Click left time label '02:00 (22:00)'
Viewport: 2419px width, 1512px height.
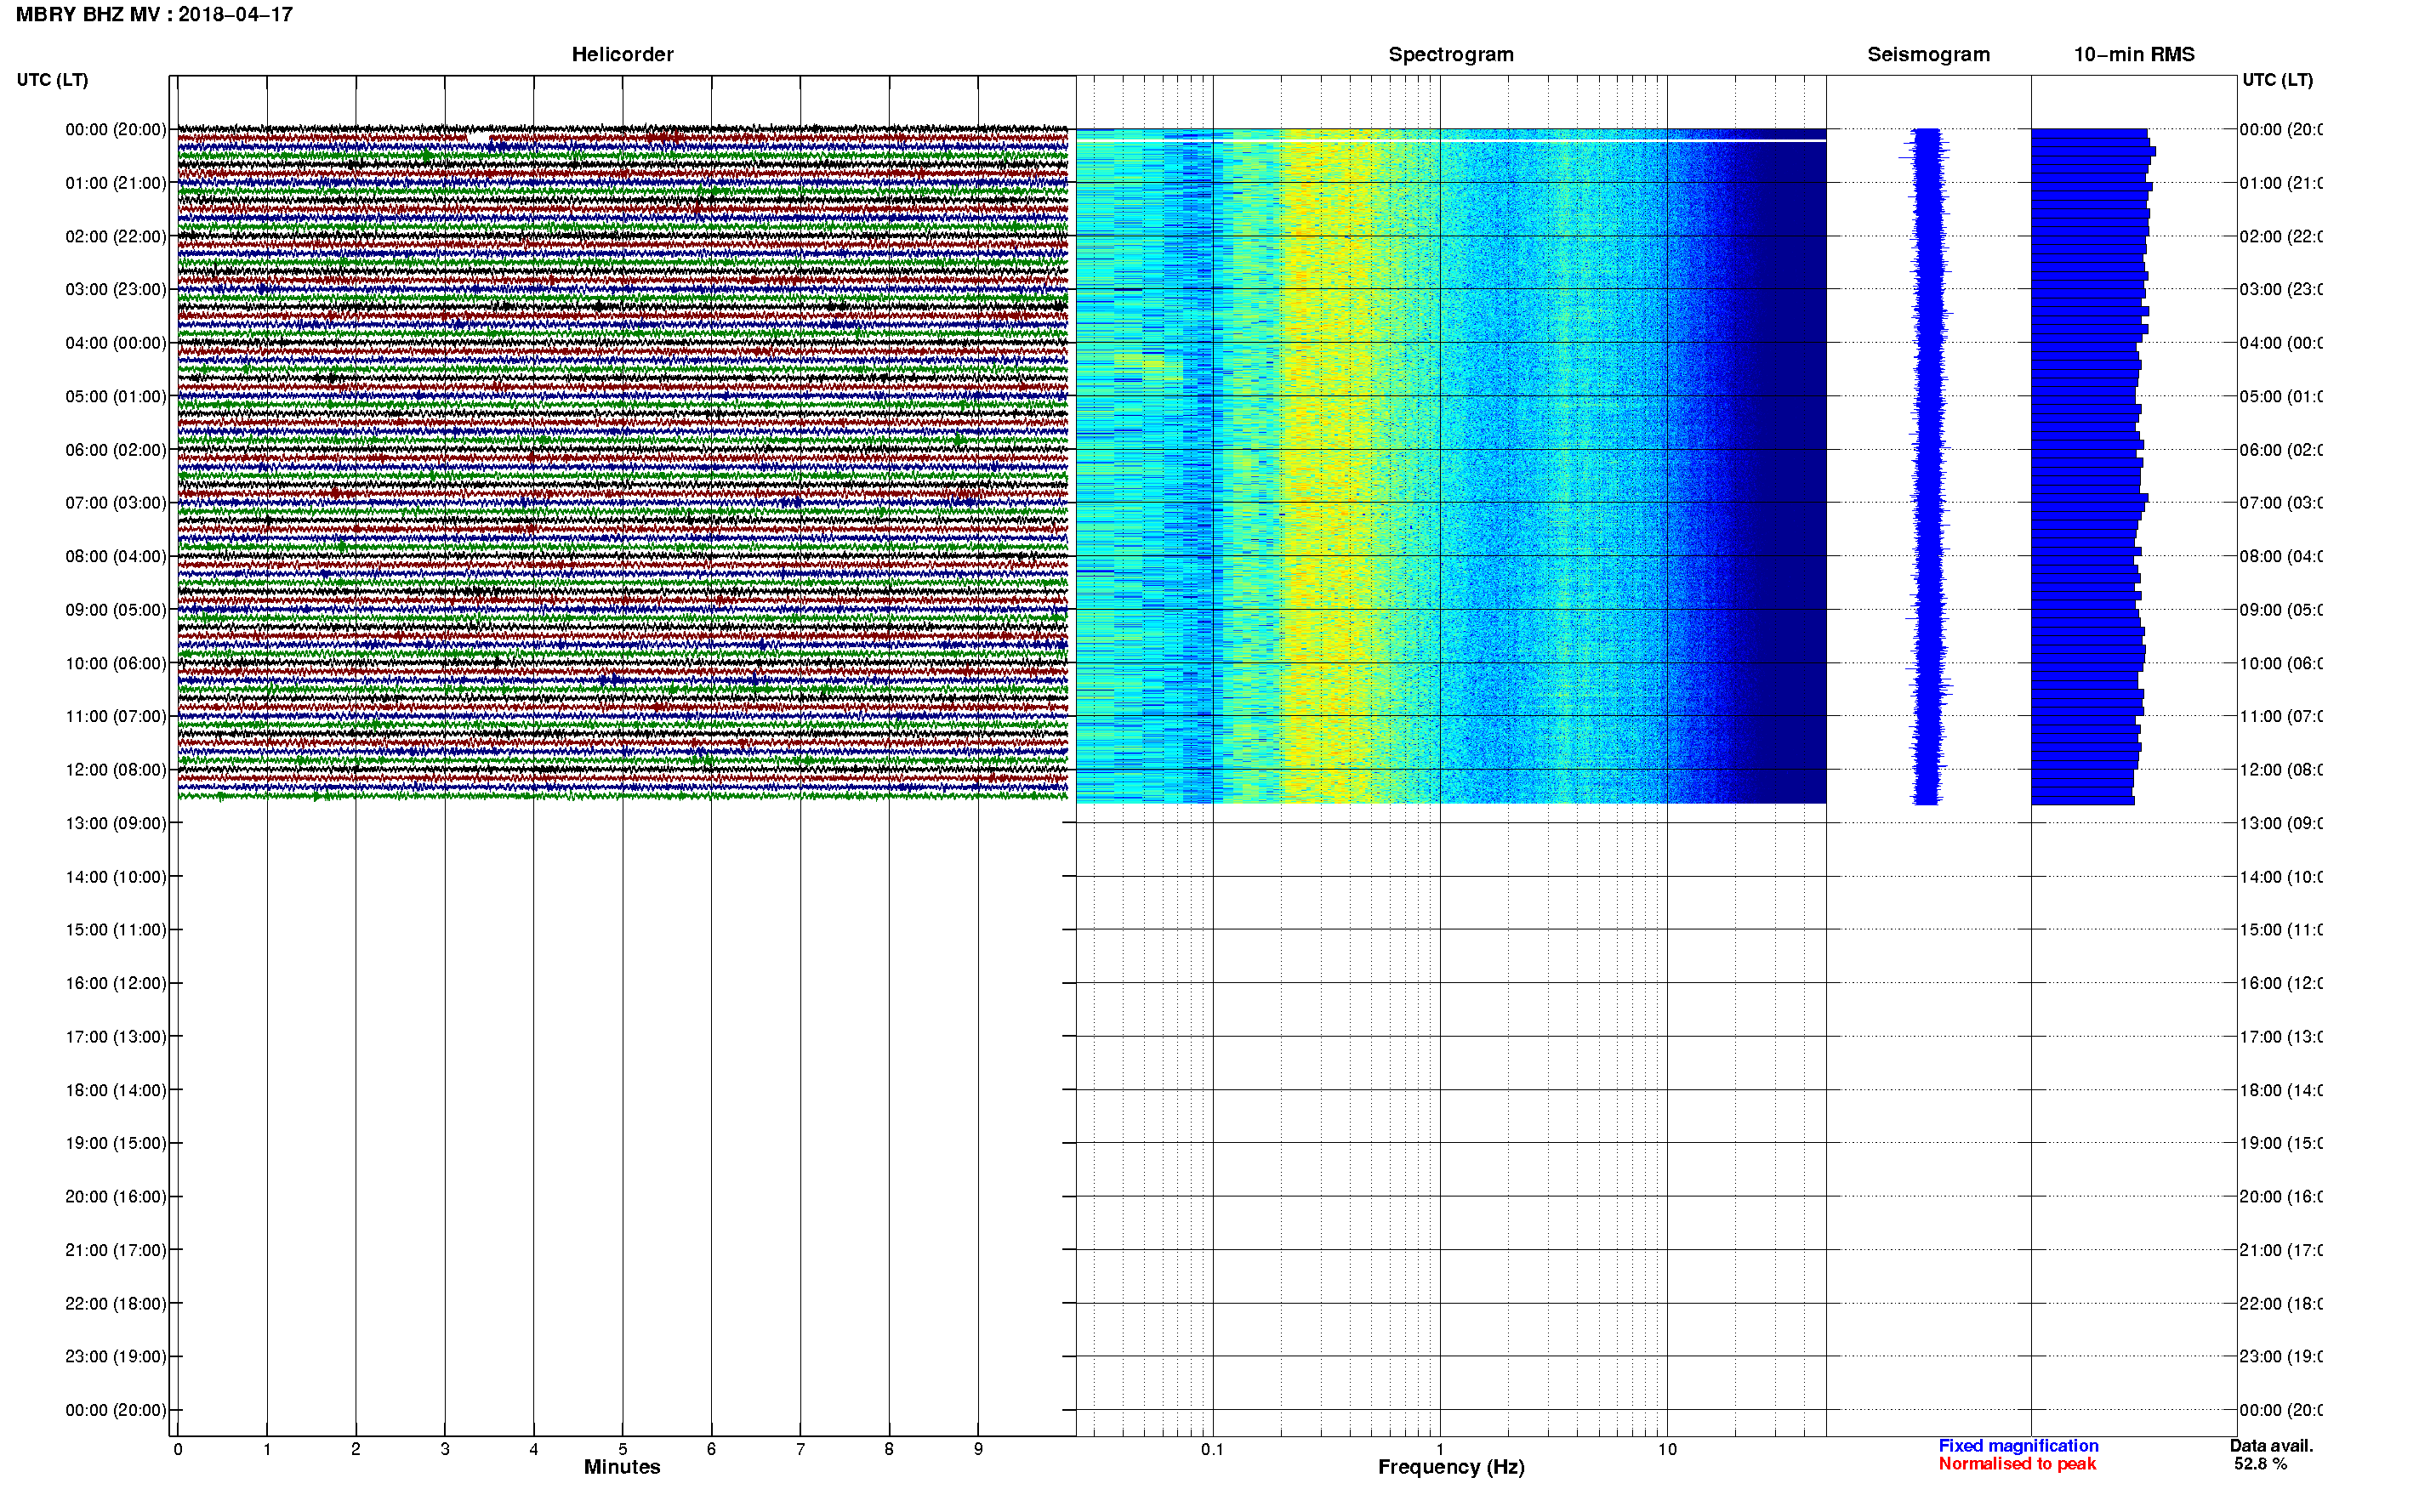116,237
